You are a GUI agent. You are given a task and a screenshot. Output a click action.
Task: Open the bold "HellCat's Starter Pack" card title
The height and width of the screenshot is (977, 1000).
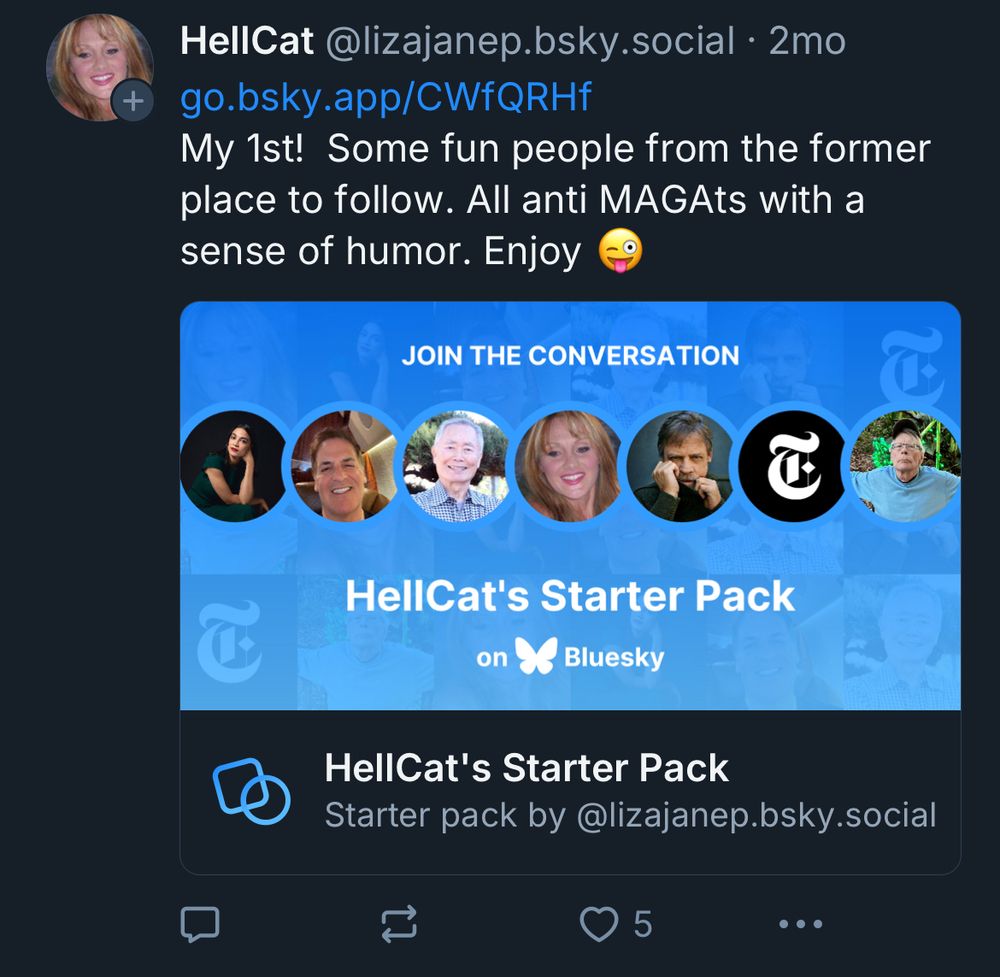(x=526, y=768)
